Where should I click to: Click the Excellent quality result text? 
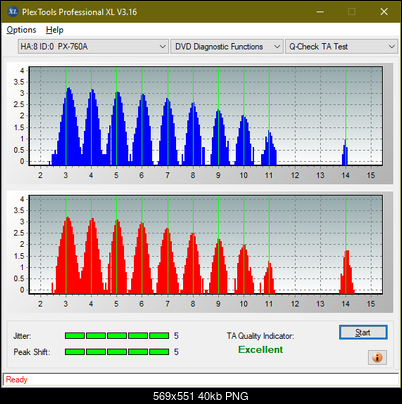click(x=261, y=350)
